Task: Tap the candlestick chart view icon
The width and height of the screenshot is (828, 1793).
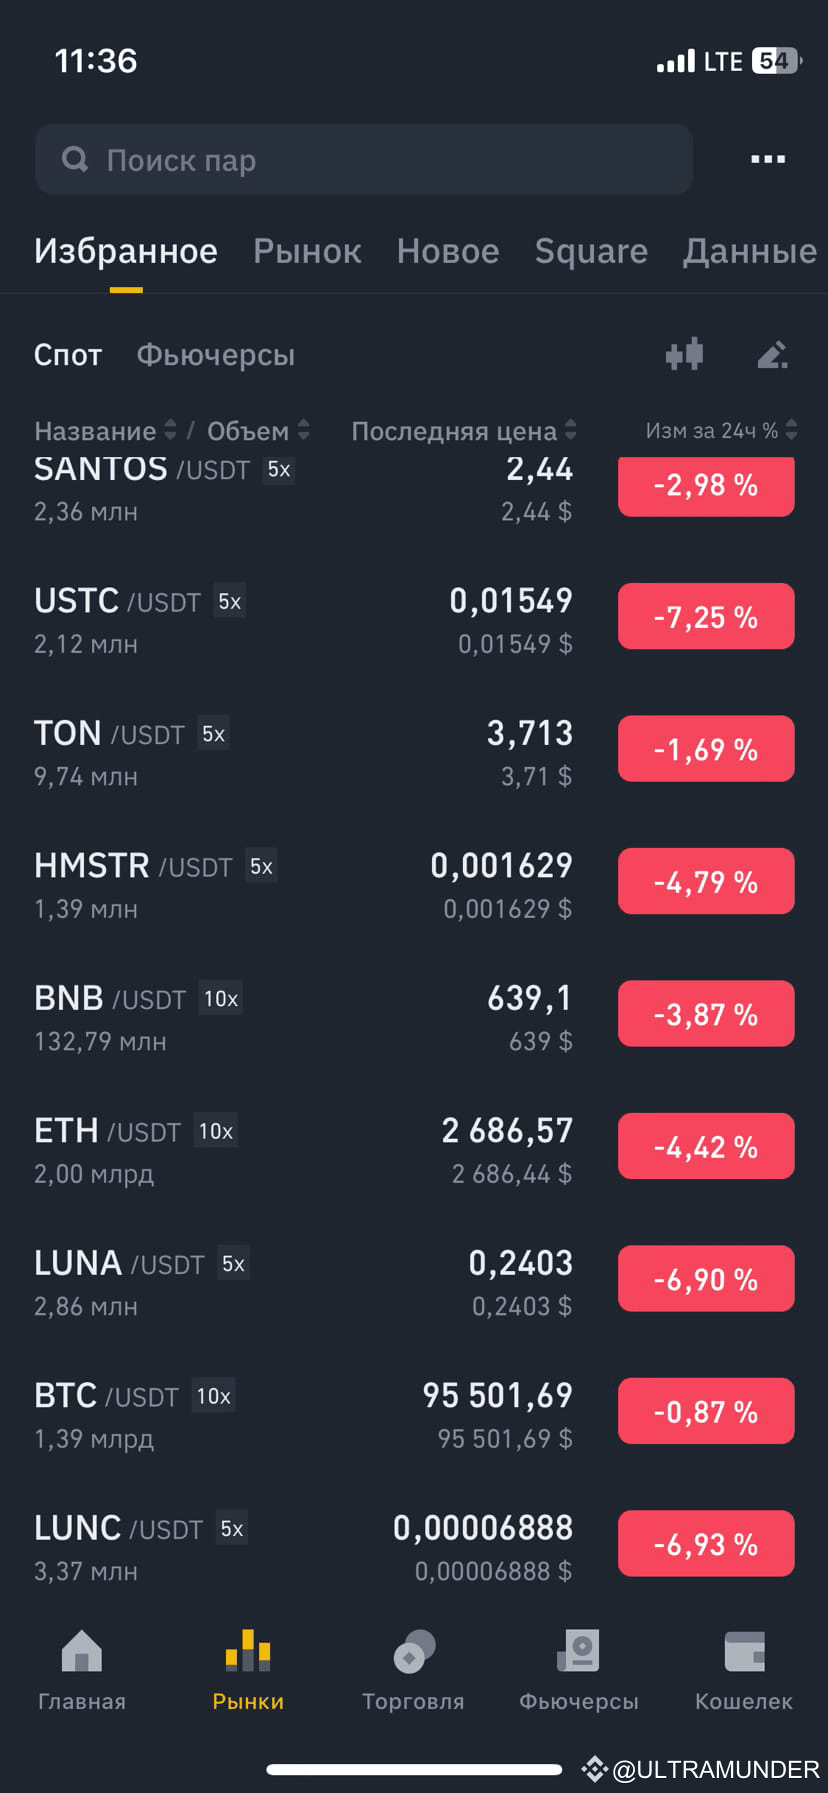Action: [685, 354]
